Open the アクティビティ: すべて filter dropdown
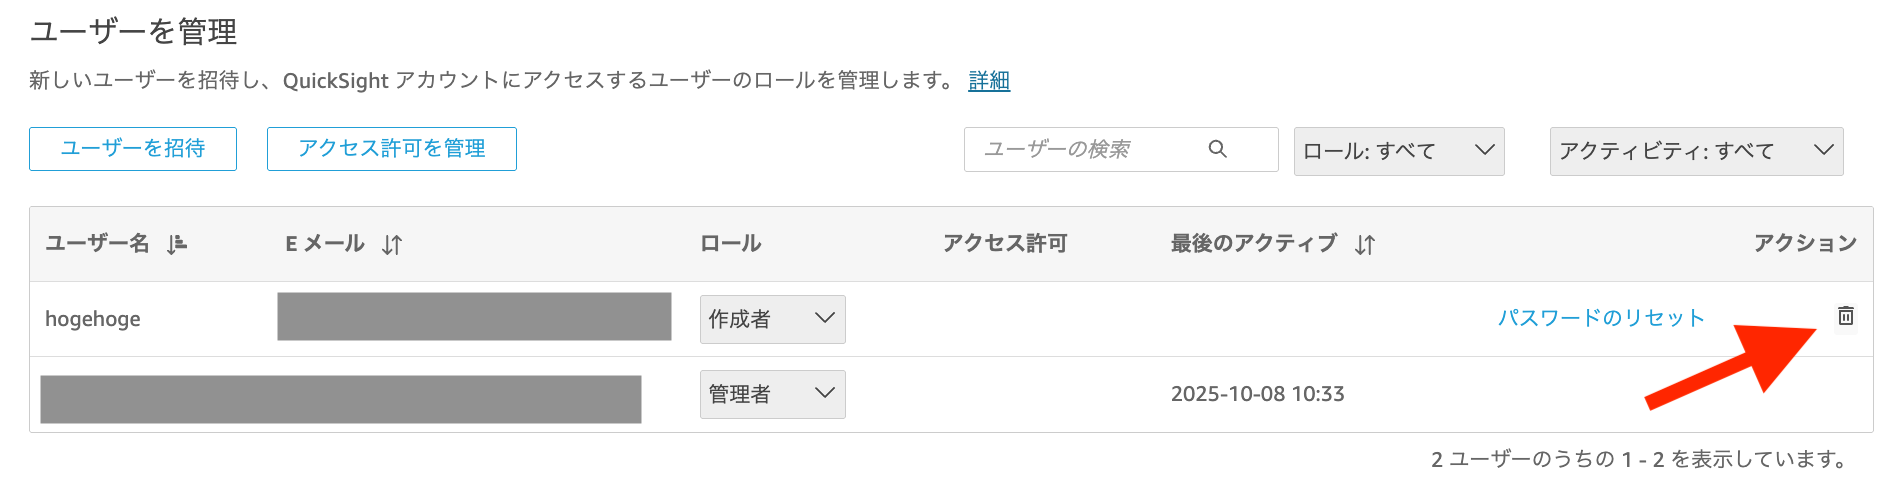Screen dimensions: 1888x504 1695,151
